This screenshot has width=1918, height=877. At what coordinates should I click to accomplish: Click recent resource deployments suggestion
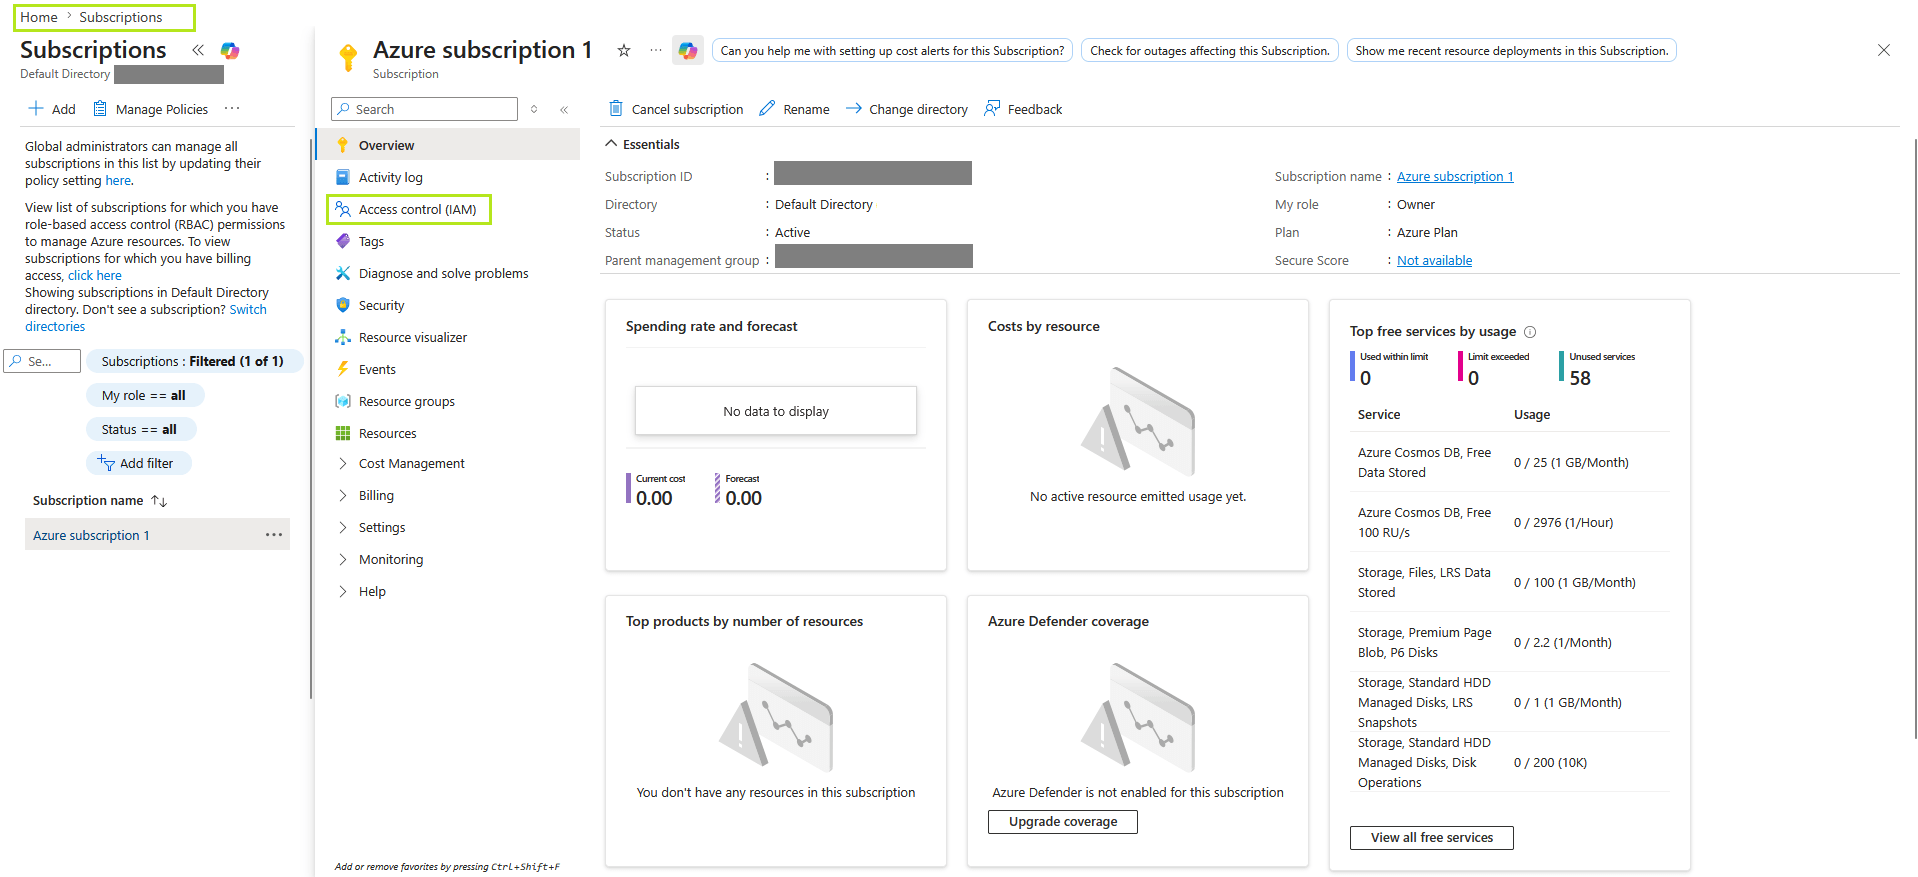click(x=1512, y=50)
